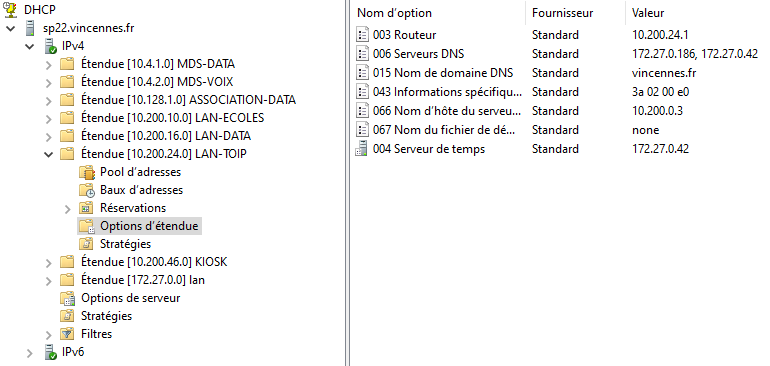Select the IPv6 node icon
The image size is (770, 366).
[x=51, y=352]
